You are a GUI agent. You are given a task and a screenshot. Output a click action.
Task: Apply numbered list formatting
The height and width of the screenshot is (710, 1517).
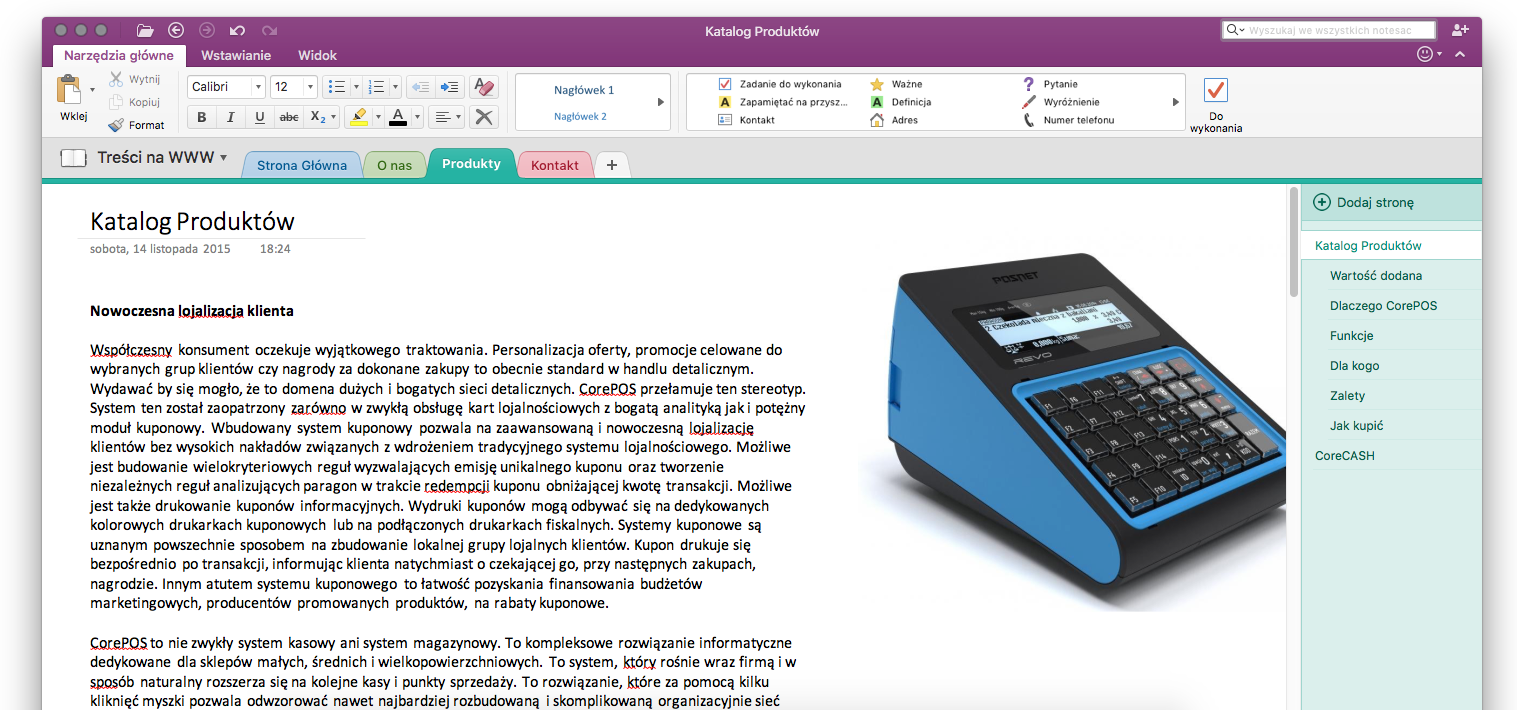[377, 87]
